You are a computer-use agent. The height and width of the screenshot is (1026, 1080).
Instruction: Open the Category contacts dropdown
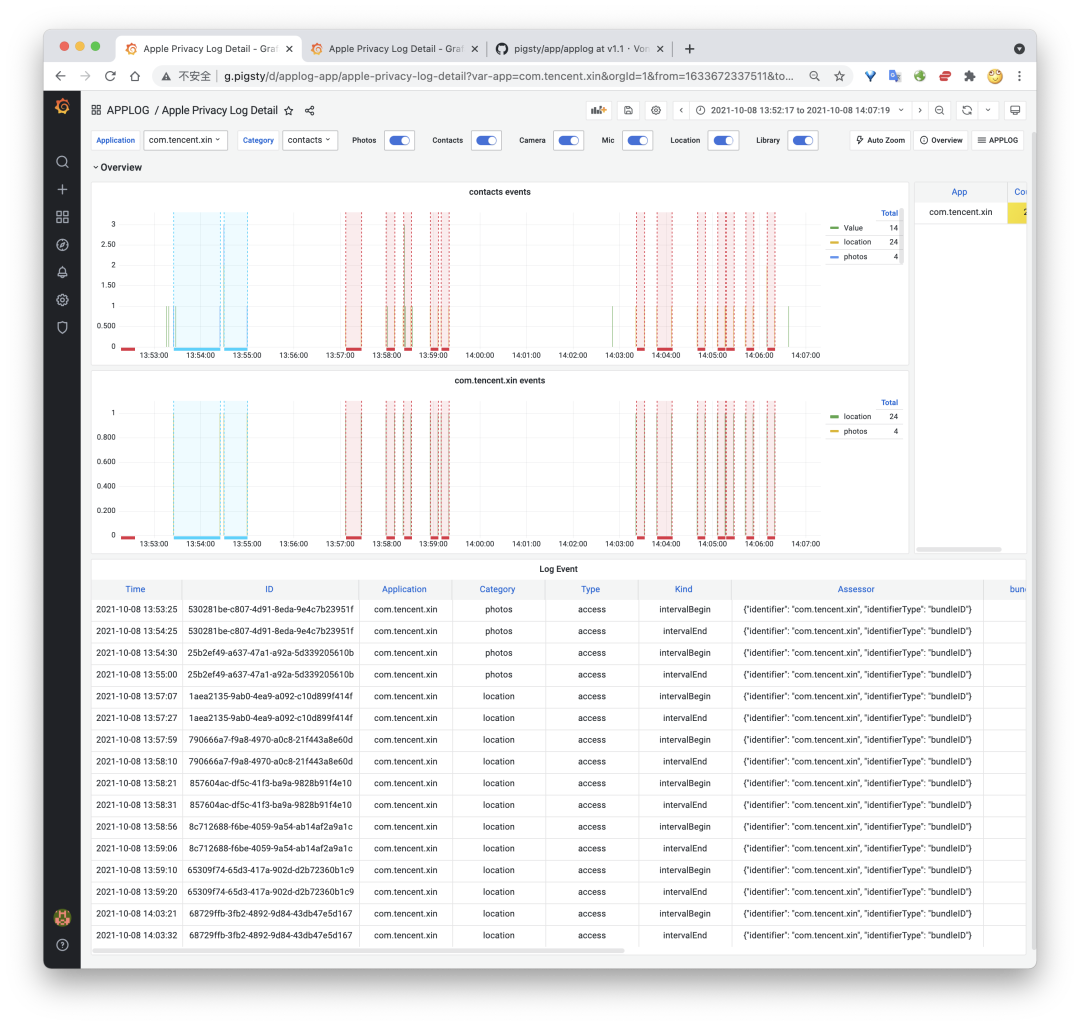[310, 140]
